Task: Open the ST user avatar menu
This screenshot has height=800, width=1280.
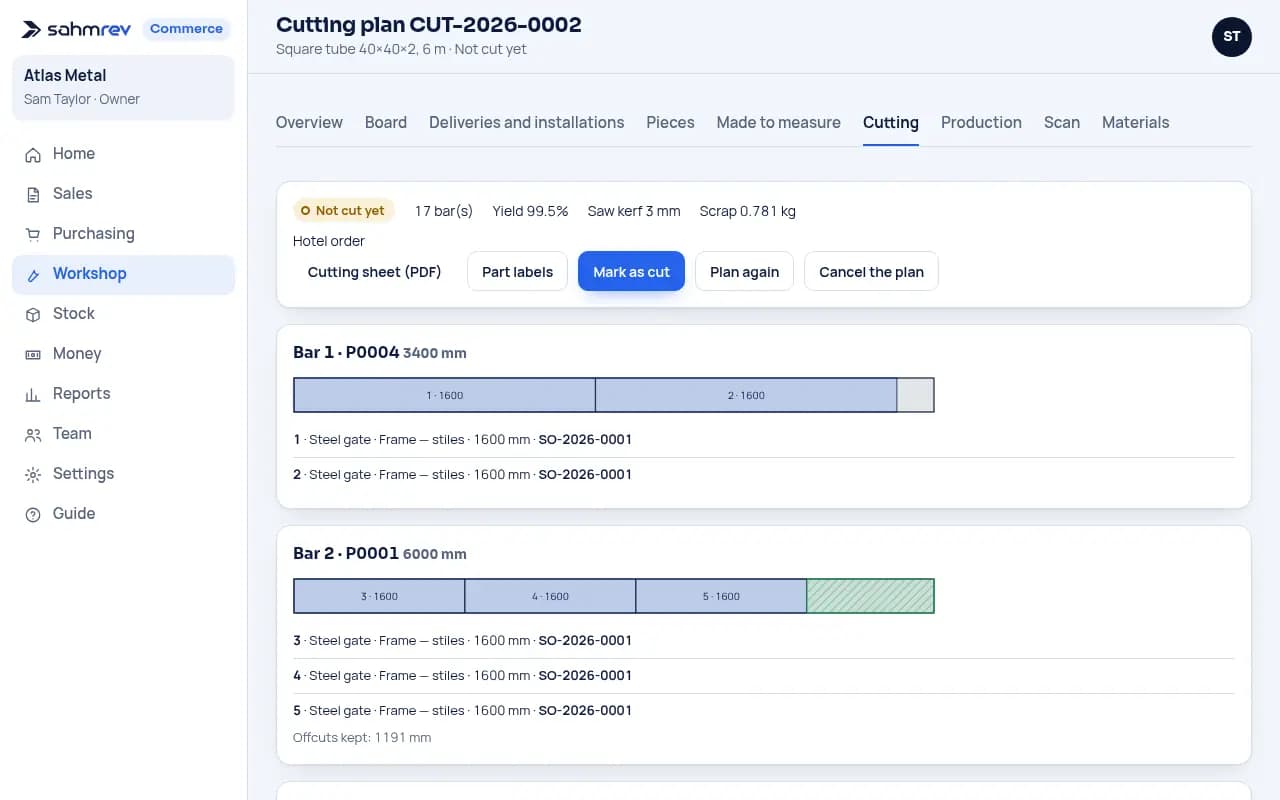Action: pos(1232,36)
